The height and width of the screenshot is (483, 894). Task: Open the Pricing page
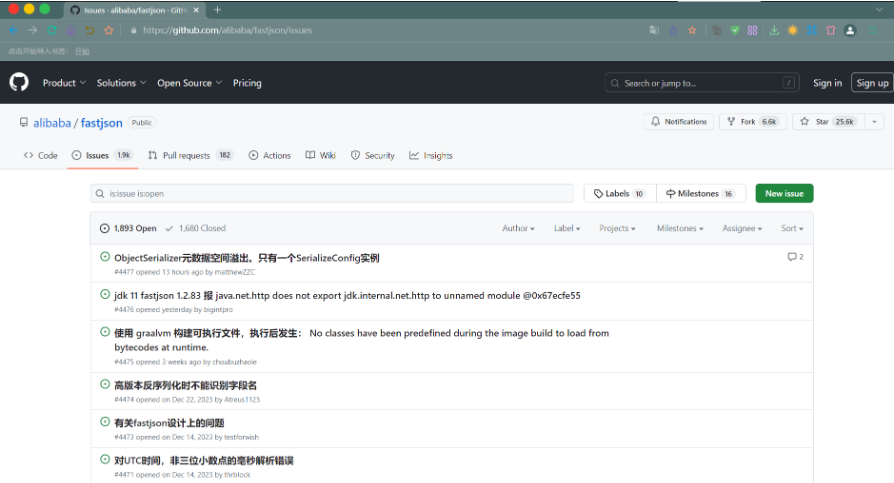pyautogui.click(x=247, y=83)
